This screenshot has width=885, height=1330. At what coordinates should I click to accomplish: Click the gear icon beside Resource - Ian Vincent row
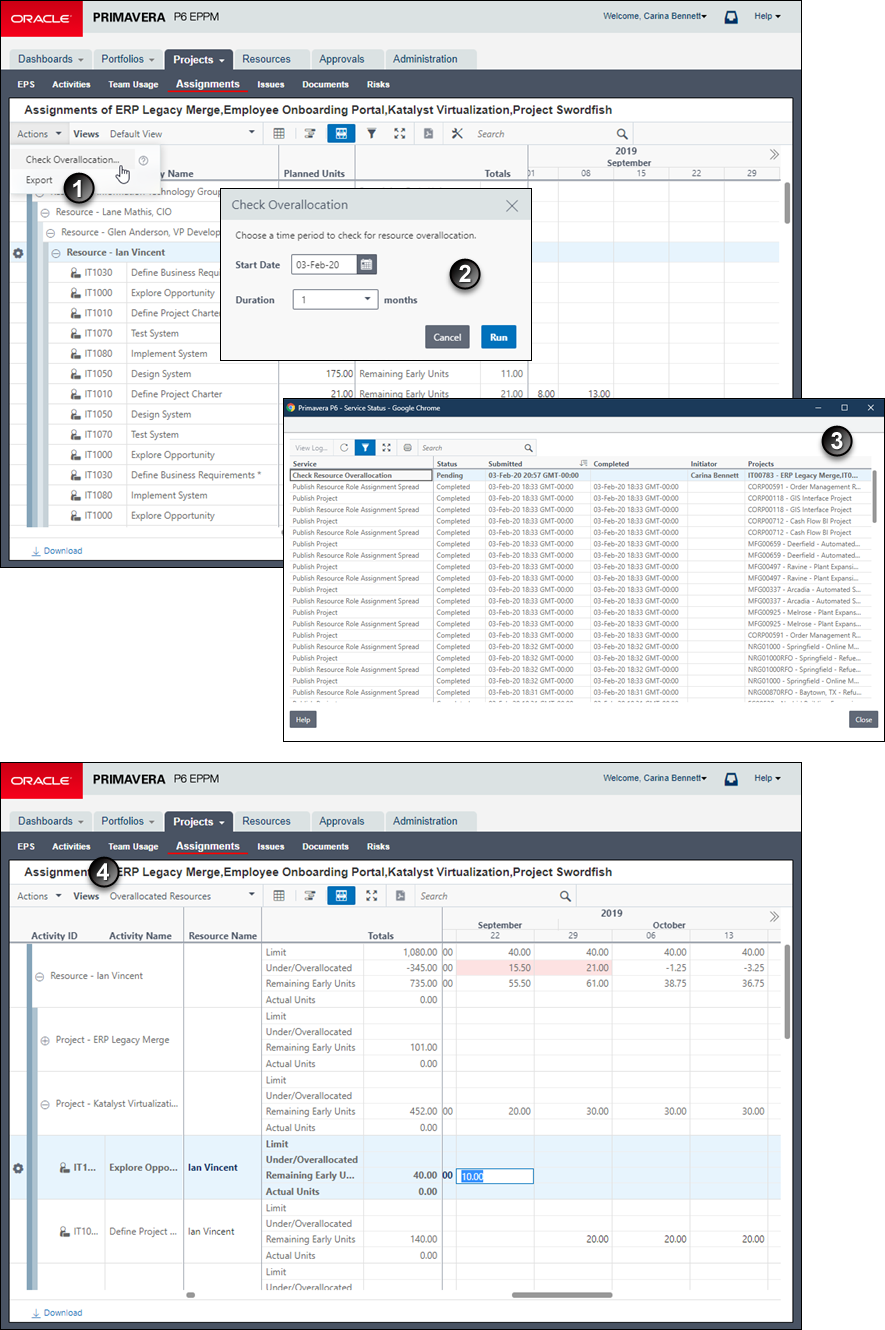(x=17, y=253)
